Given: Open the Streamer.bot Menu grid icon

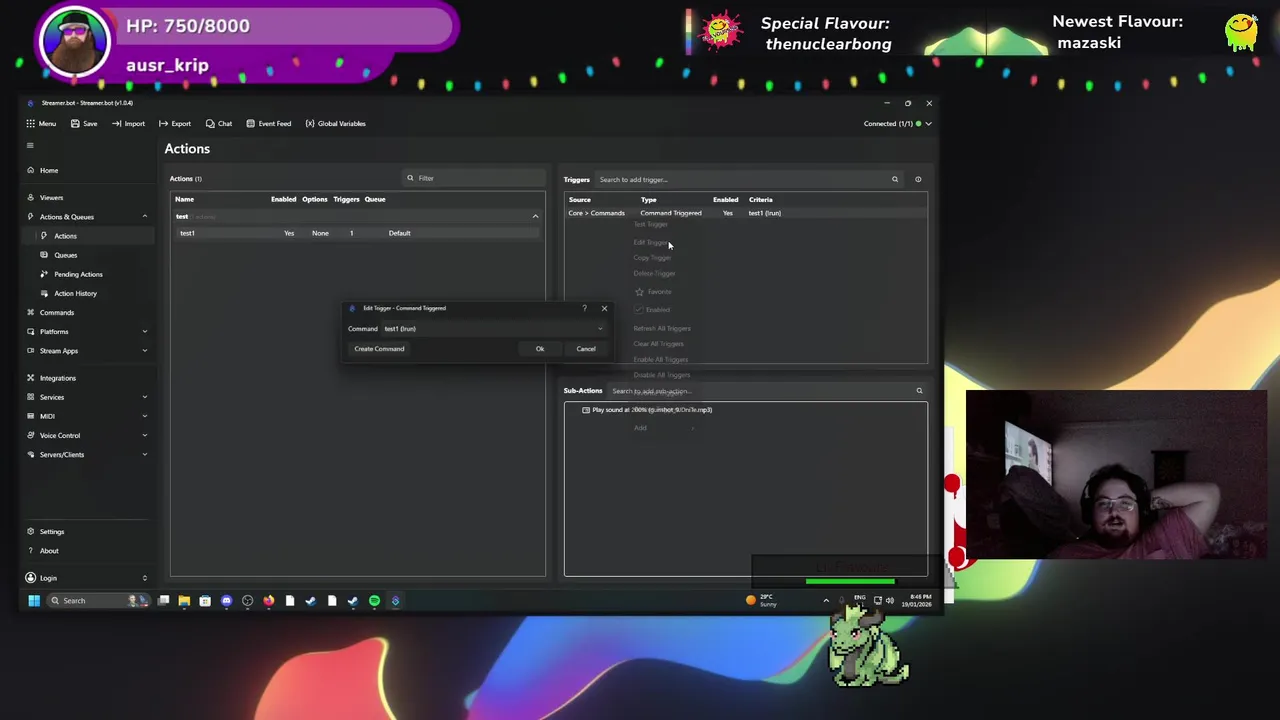Looking at the screenshot, I should pos(31,123).
